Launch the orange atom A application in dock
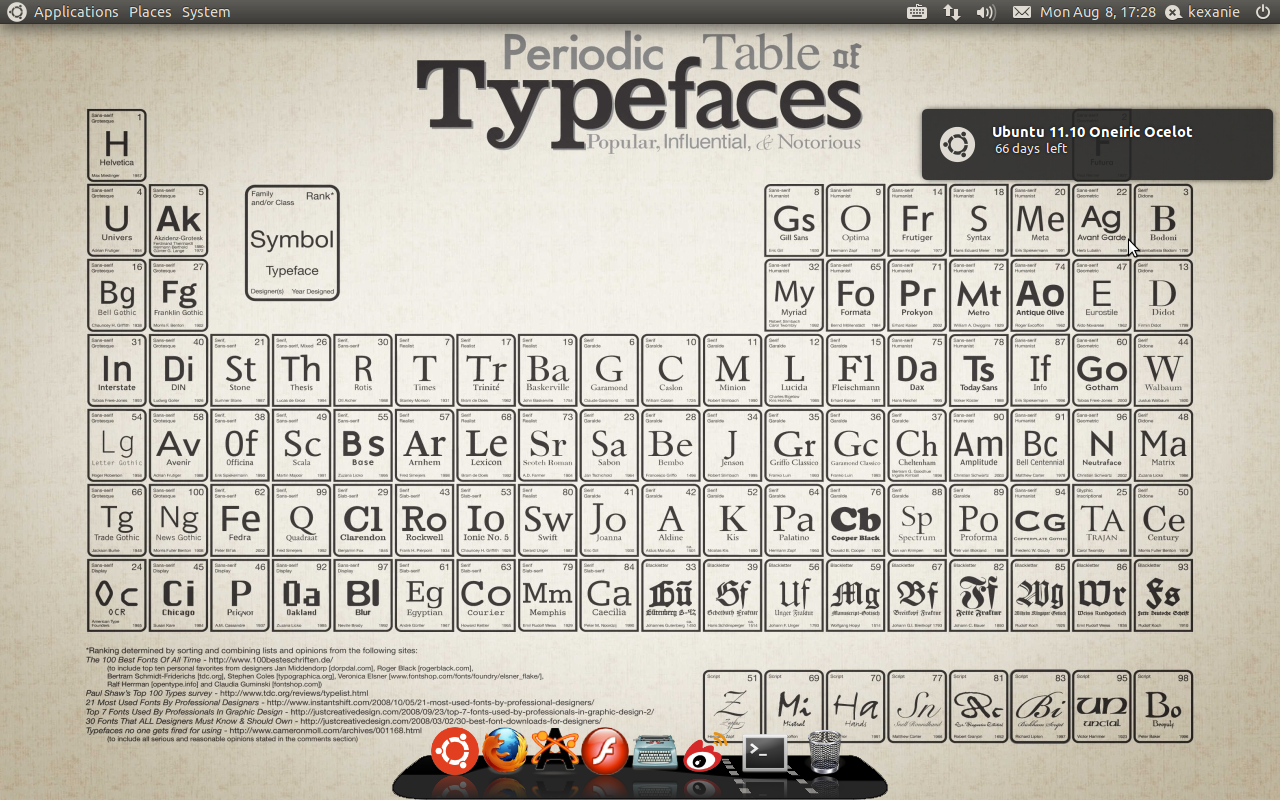The image size is (1280, 800). (555, 748)
